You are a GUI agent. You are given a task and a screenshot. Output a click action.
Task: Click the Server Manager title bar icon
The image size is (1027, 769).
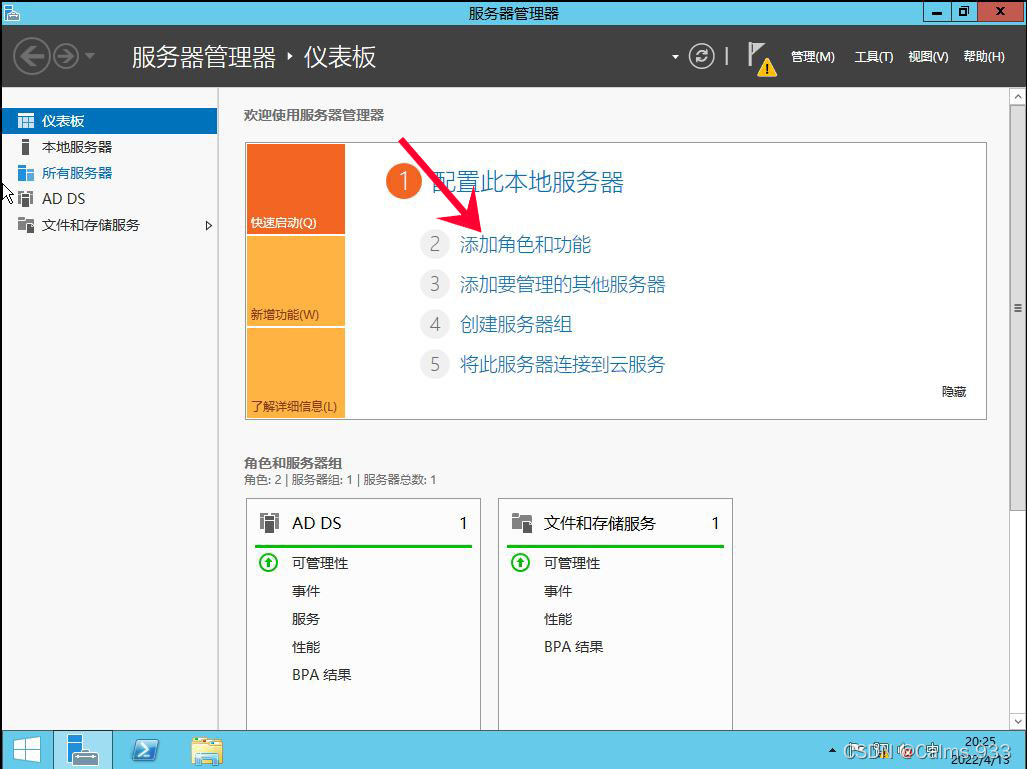click(12, 12)
